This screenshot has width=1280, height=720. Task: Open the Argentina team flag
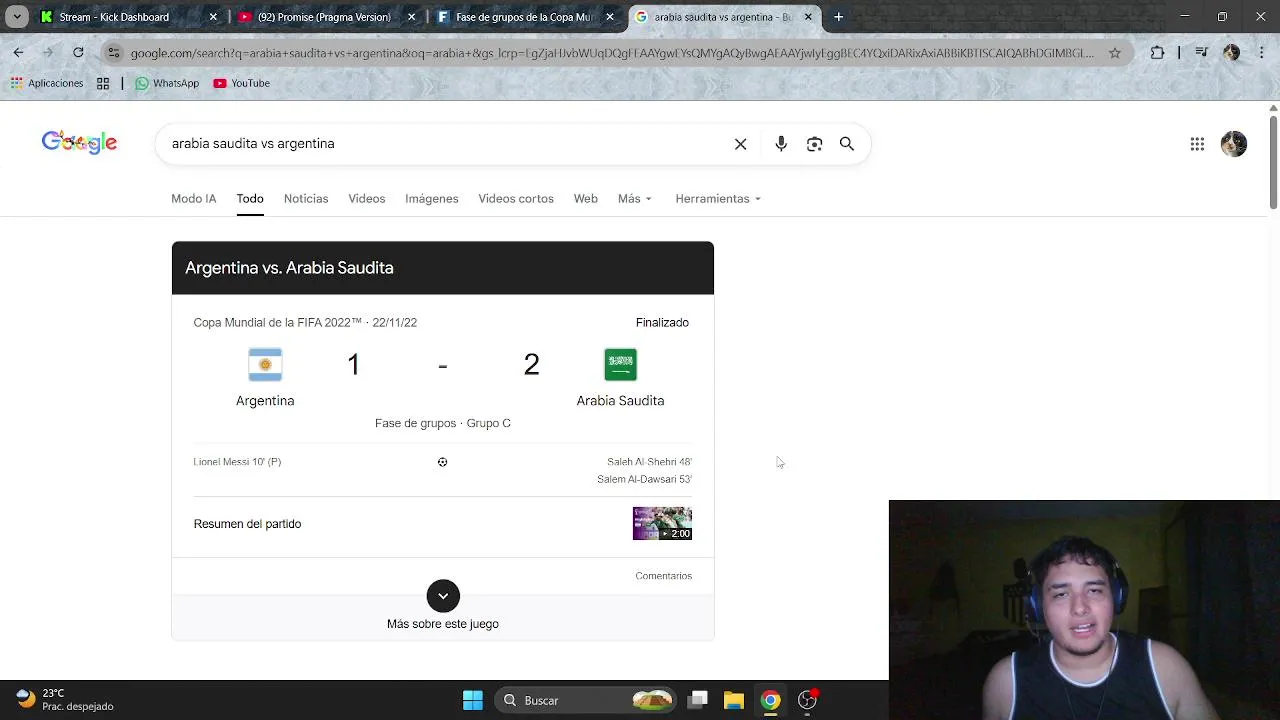point(265,365)
